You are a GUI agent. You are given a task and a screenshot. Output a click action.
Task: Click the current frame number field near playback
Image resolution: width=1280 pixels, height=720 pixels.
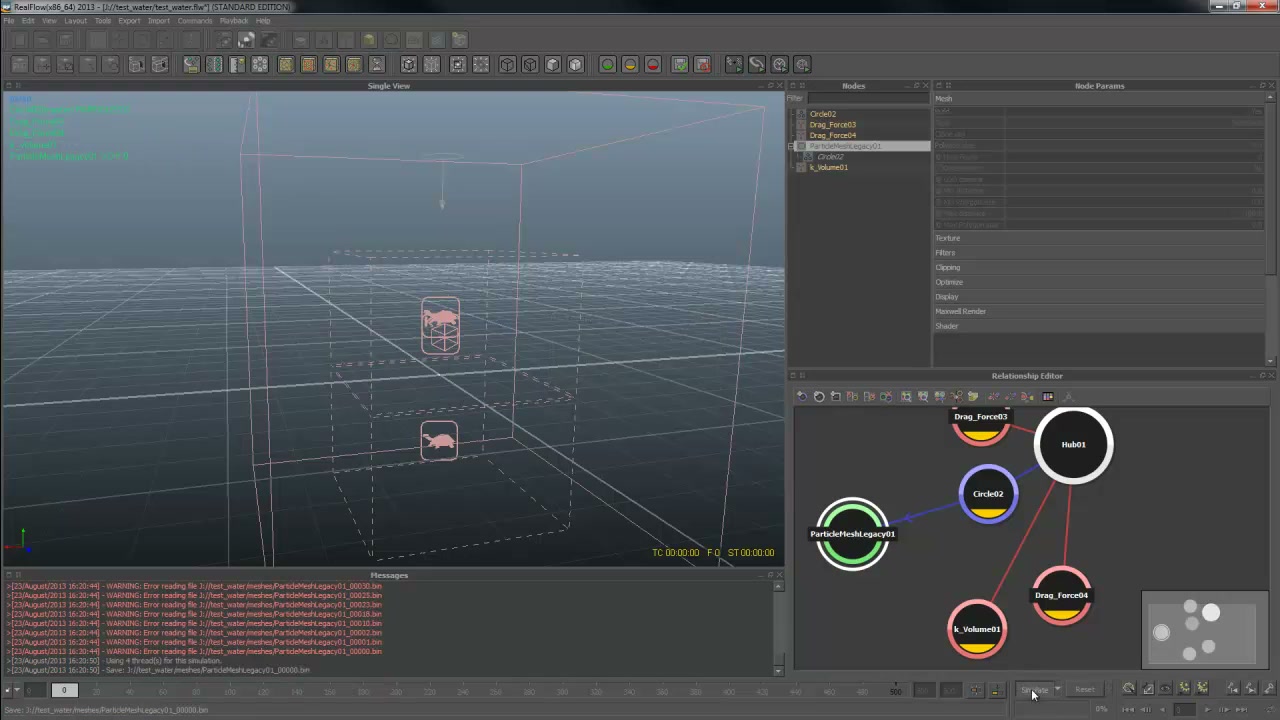[1183, 709]
